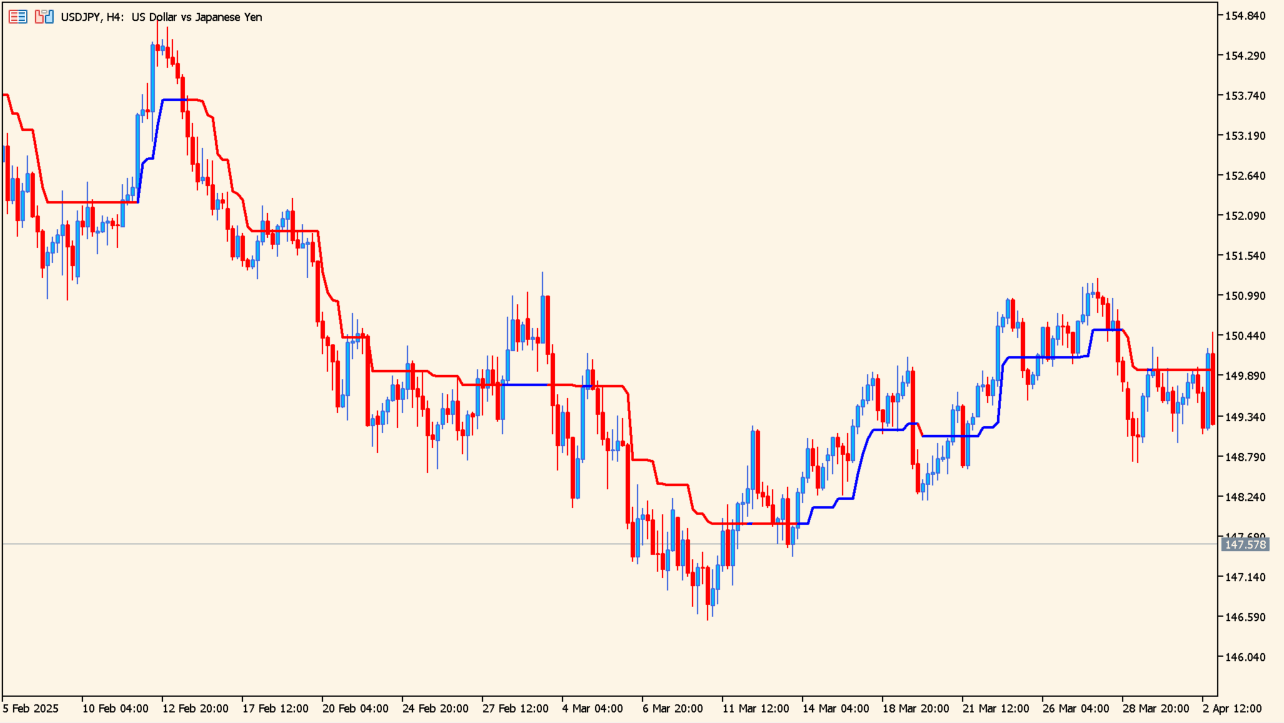This screenshot has height=723, width=1284.
Task: Open the market depth icon at top-left
Action: 18,16
